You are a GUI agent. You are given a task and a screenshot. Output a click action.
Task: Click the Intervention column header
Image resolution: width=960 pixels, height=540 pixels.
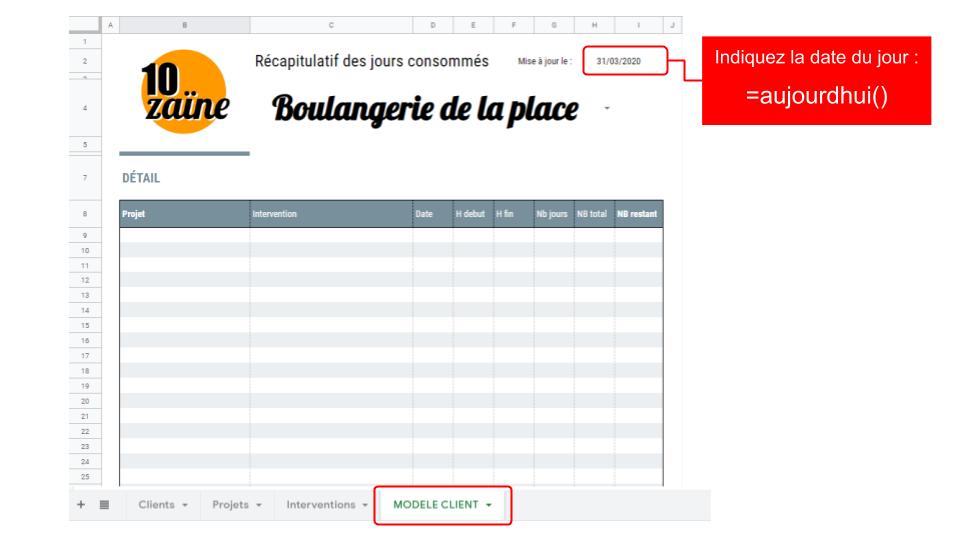331,214
